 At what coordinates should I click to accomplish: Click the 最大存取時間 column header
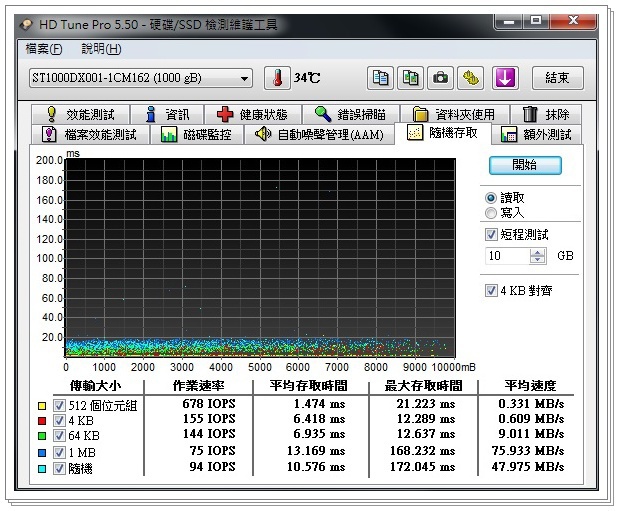[424, 385]
